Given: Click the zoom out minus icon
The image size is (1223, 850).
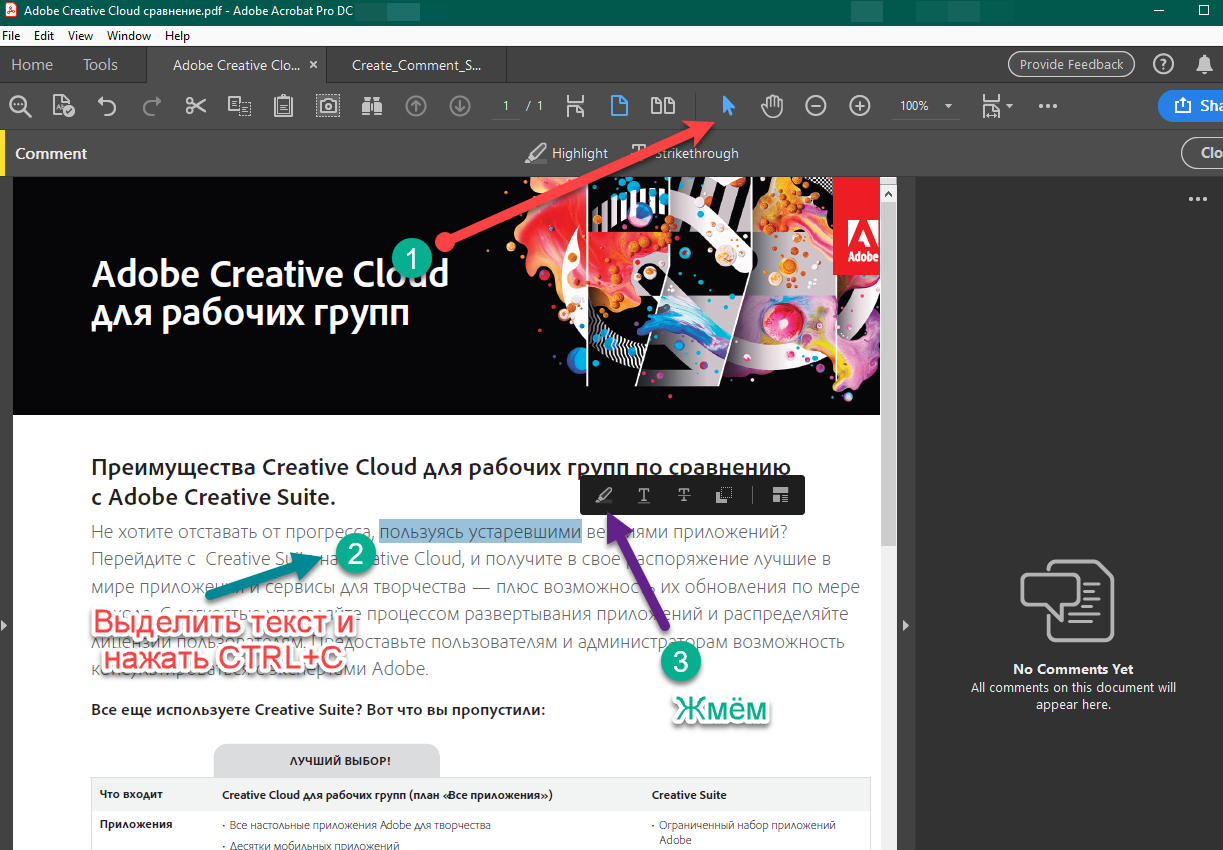Looking at the screenshot, I should 816,106.
